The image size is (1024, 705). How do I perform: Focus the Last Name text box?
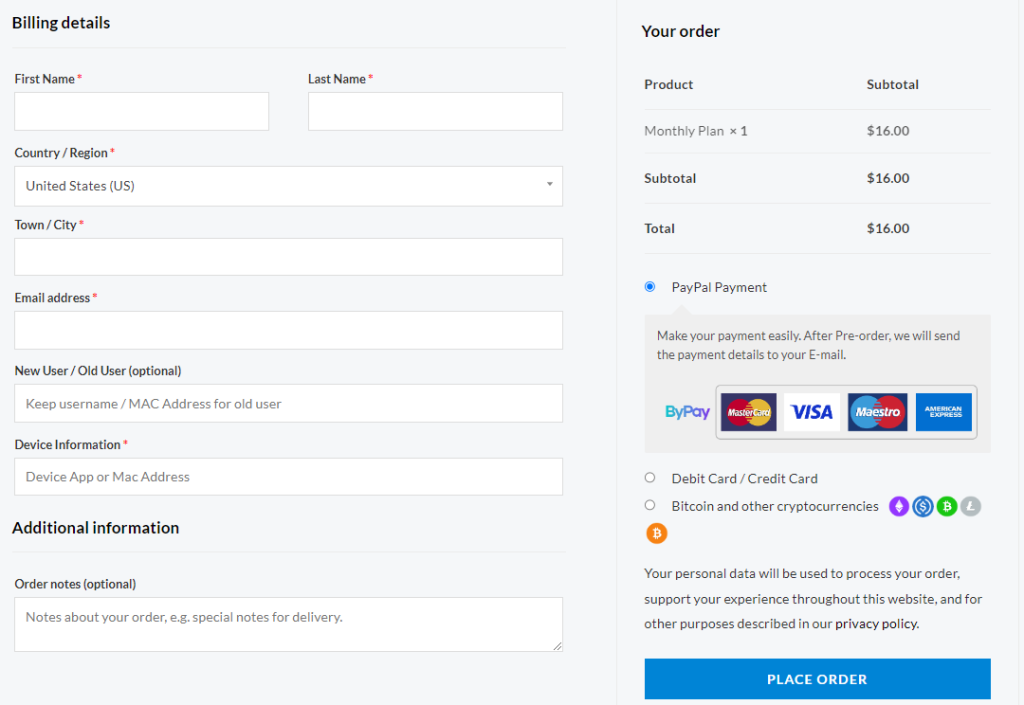pyautogui.click(x=435, y=112)
